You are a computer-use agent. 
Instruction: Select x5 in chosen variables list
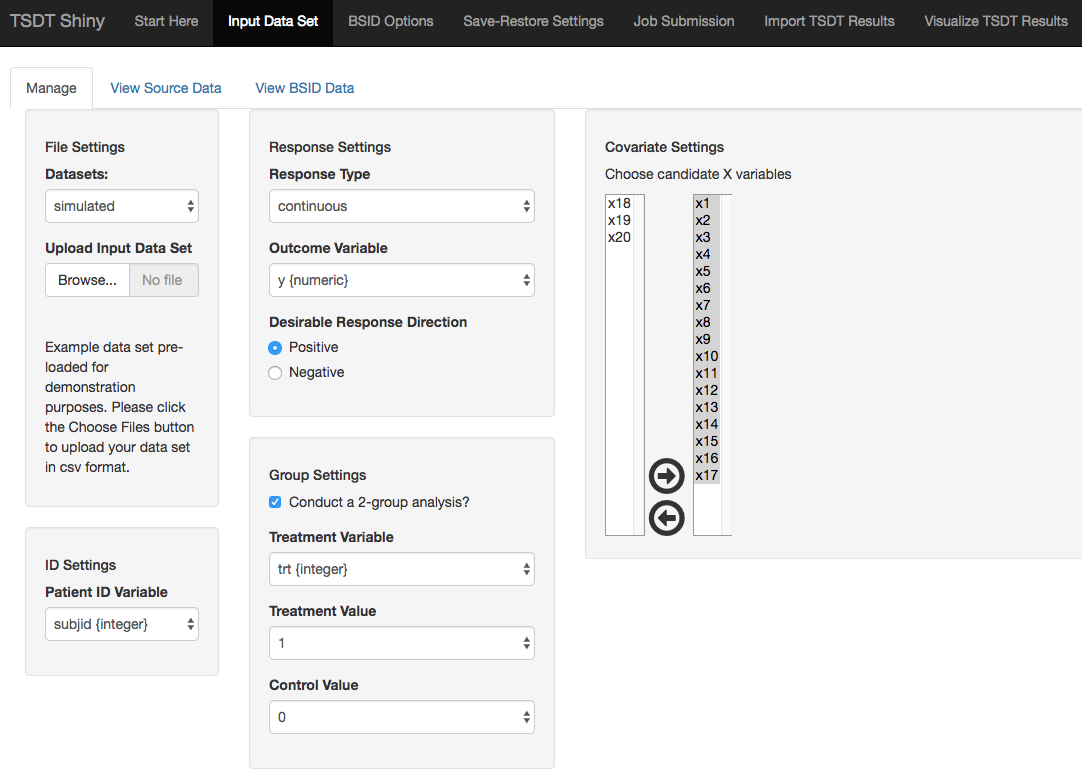point(707,271)
